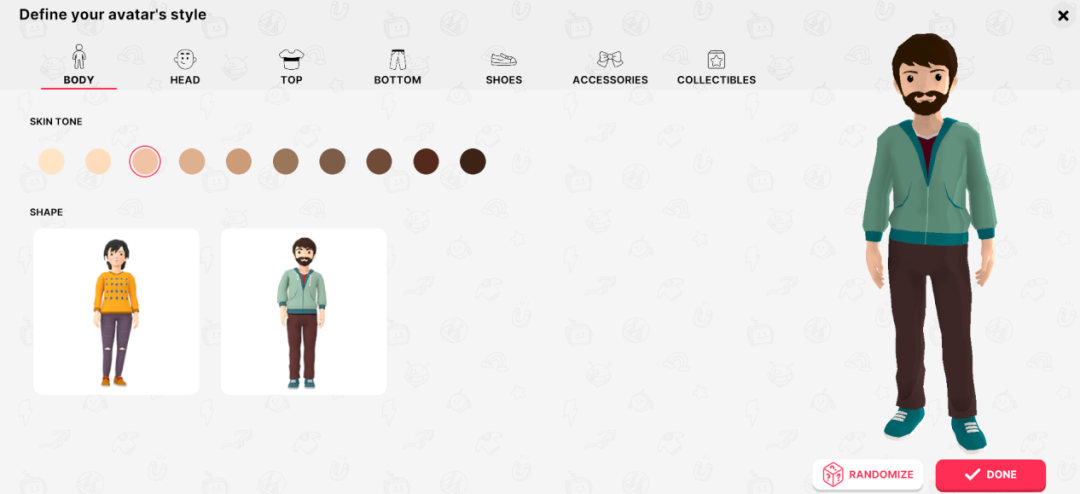Image resolution: width=1080 pixels, height=494 pixels.
Task: Open the Head category icon
Action: [x=185, y=59]
